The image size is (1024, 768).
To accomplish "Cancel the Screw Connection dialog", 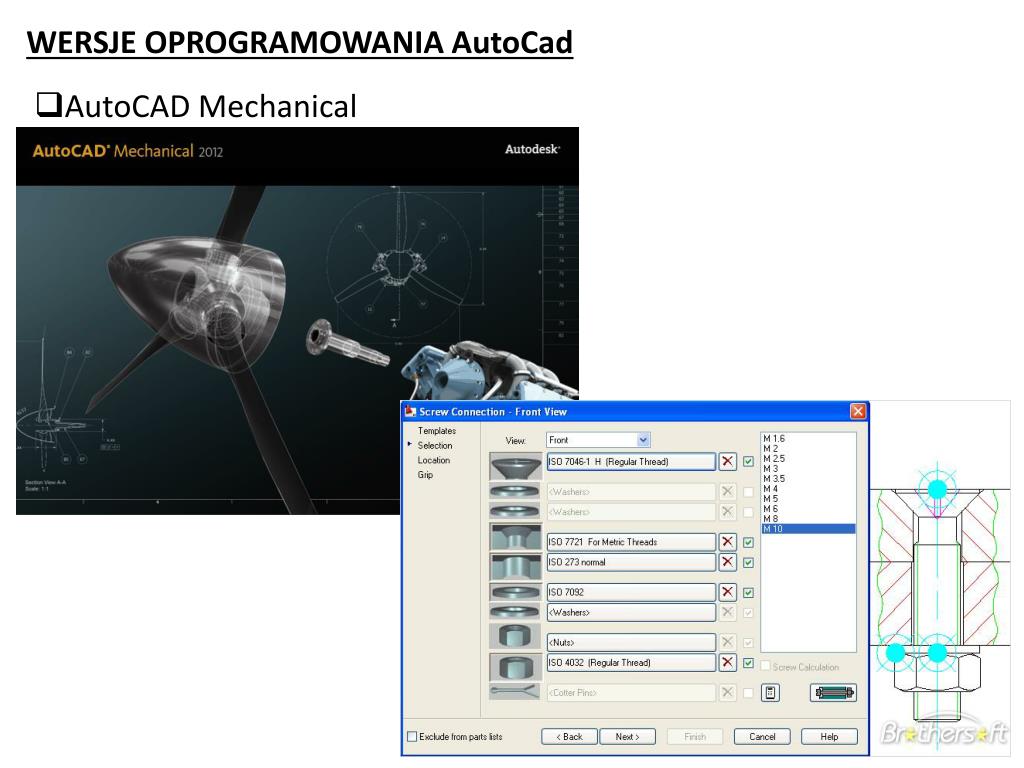I will tap(762, 737).
